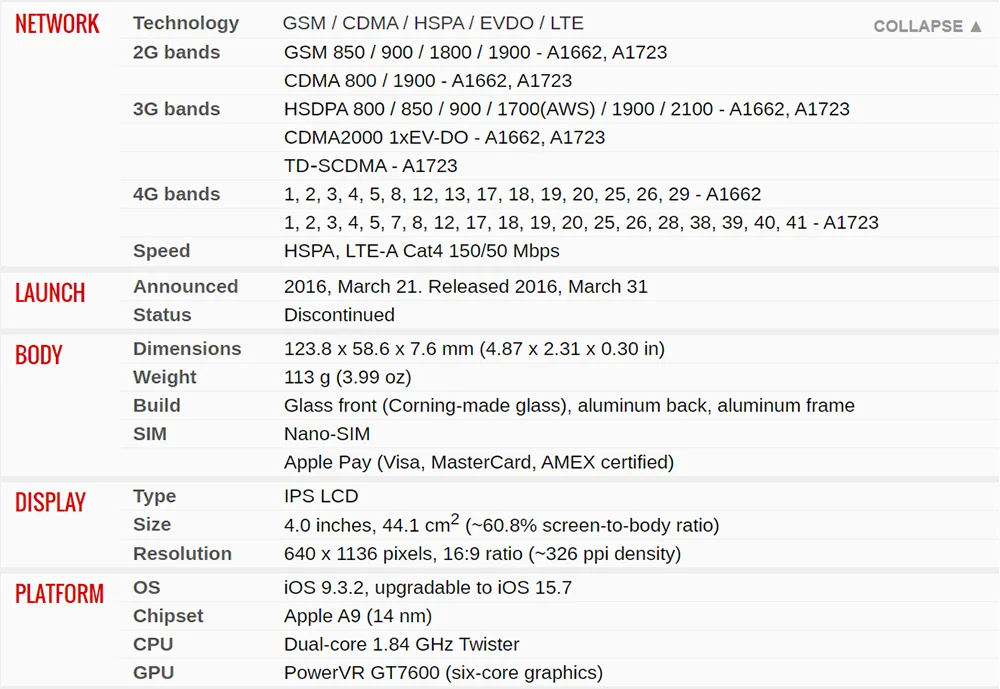Click the OS spec label
The width and height of the screenshot is (1000, 689).
pos(146,587)
